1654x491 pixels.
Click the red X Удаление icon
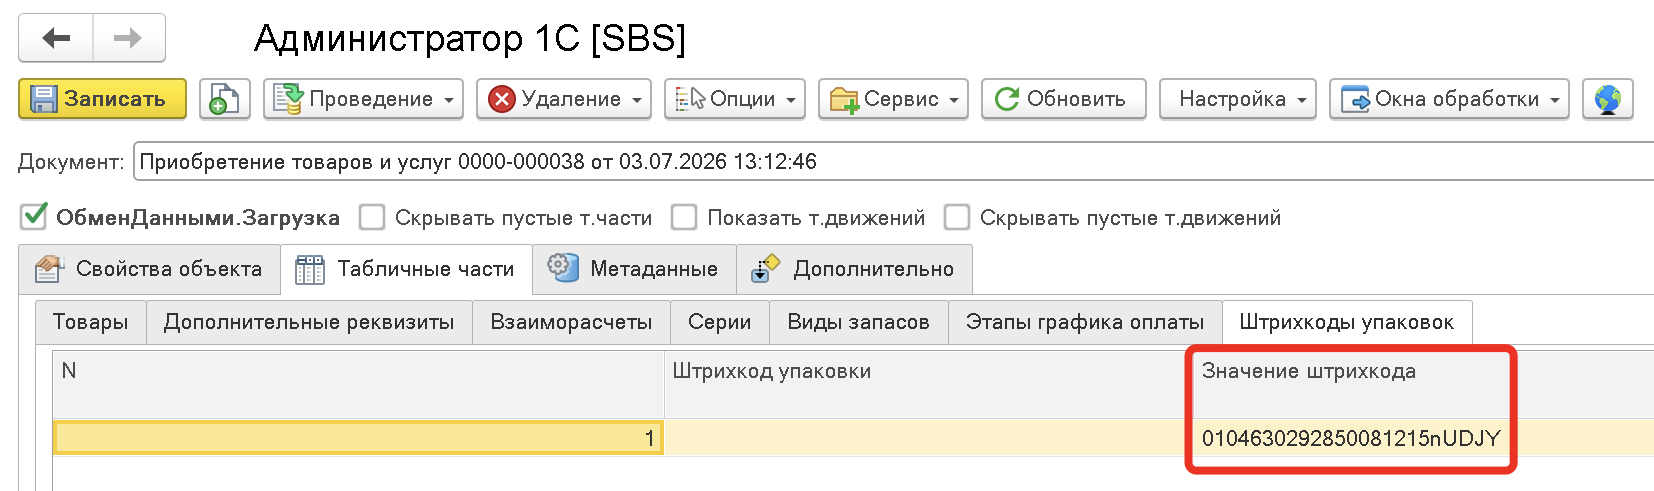(x=501, y=99)
